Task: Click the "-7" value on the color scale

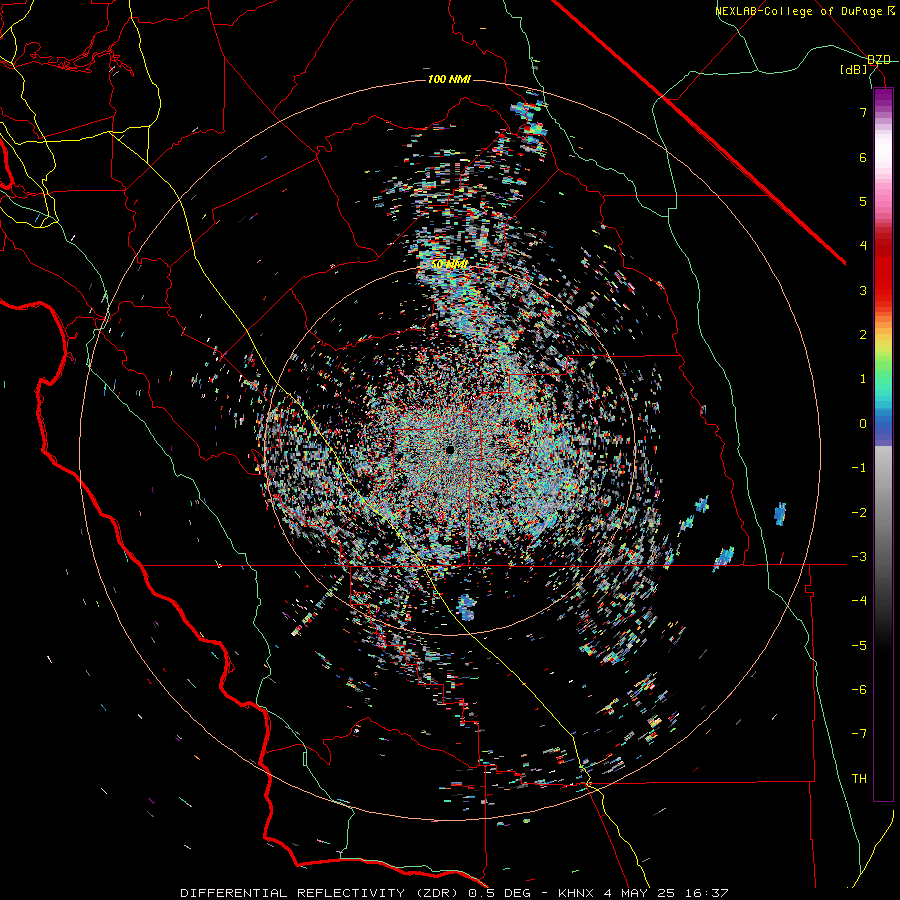Action: coord(859,734)
